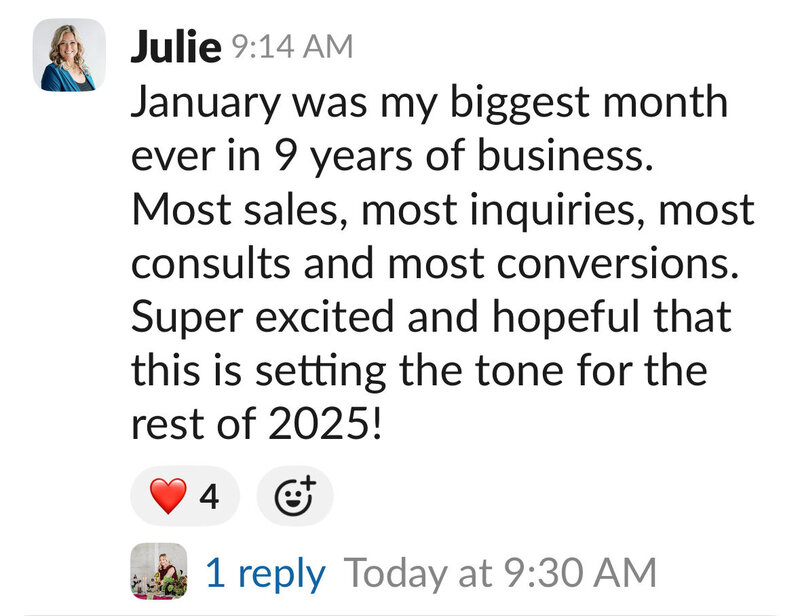The width and height of the screenshot is (800, 616).
Task: Click the line "this is setting the tone for the"
Action: 419,370
